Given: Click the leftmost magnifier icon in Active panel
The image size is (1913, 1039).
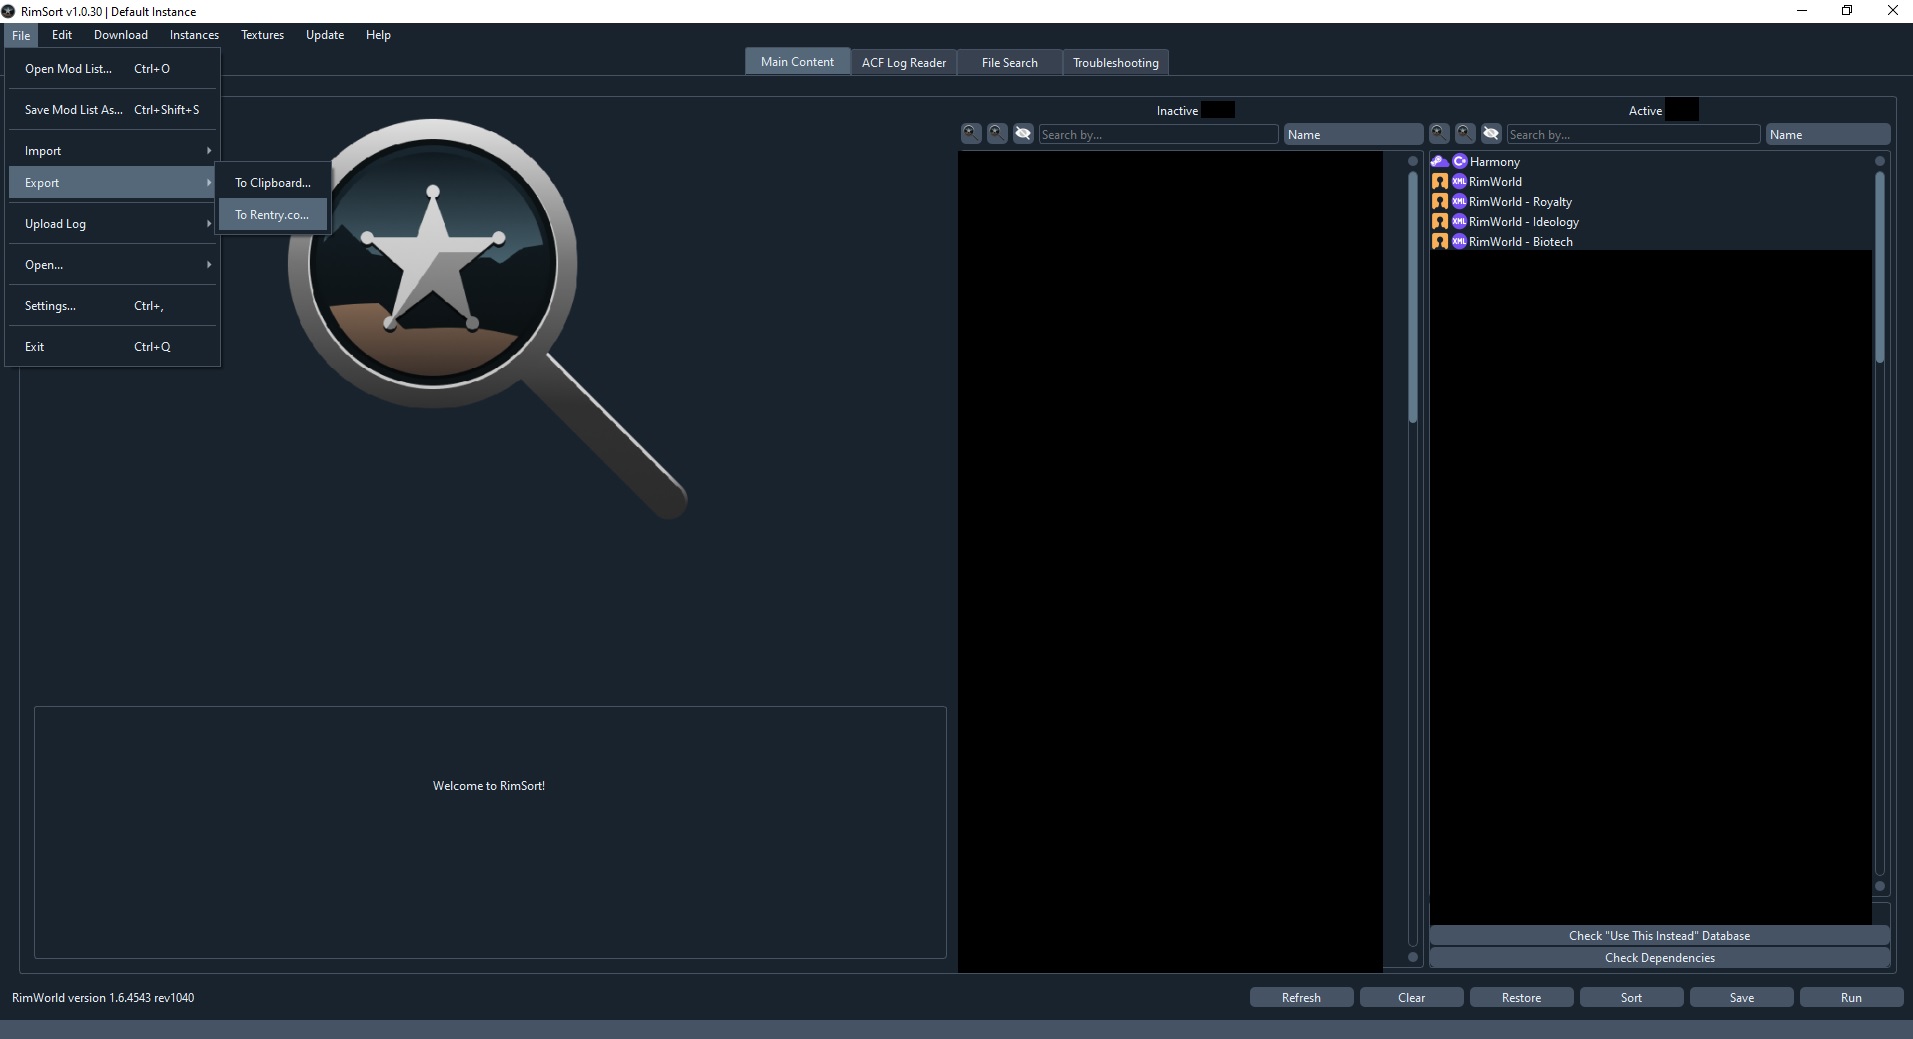Looking at the screenshot, I should [x=1439, y=134].
